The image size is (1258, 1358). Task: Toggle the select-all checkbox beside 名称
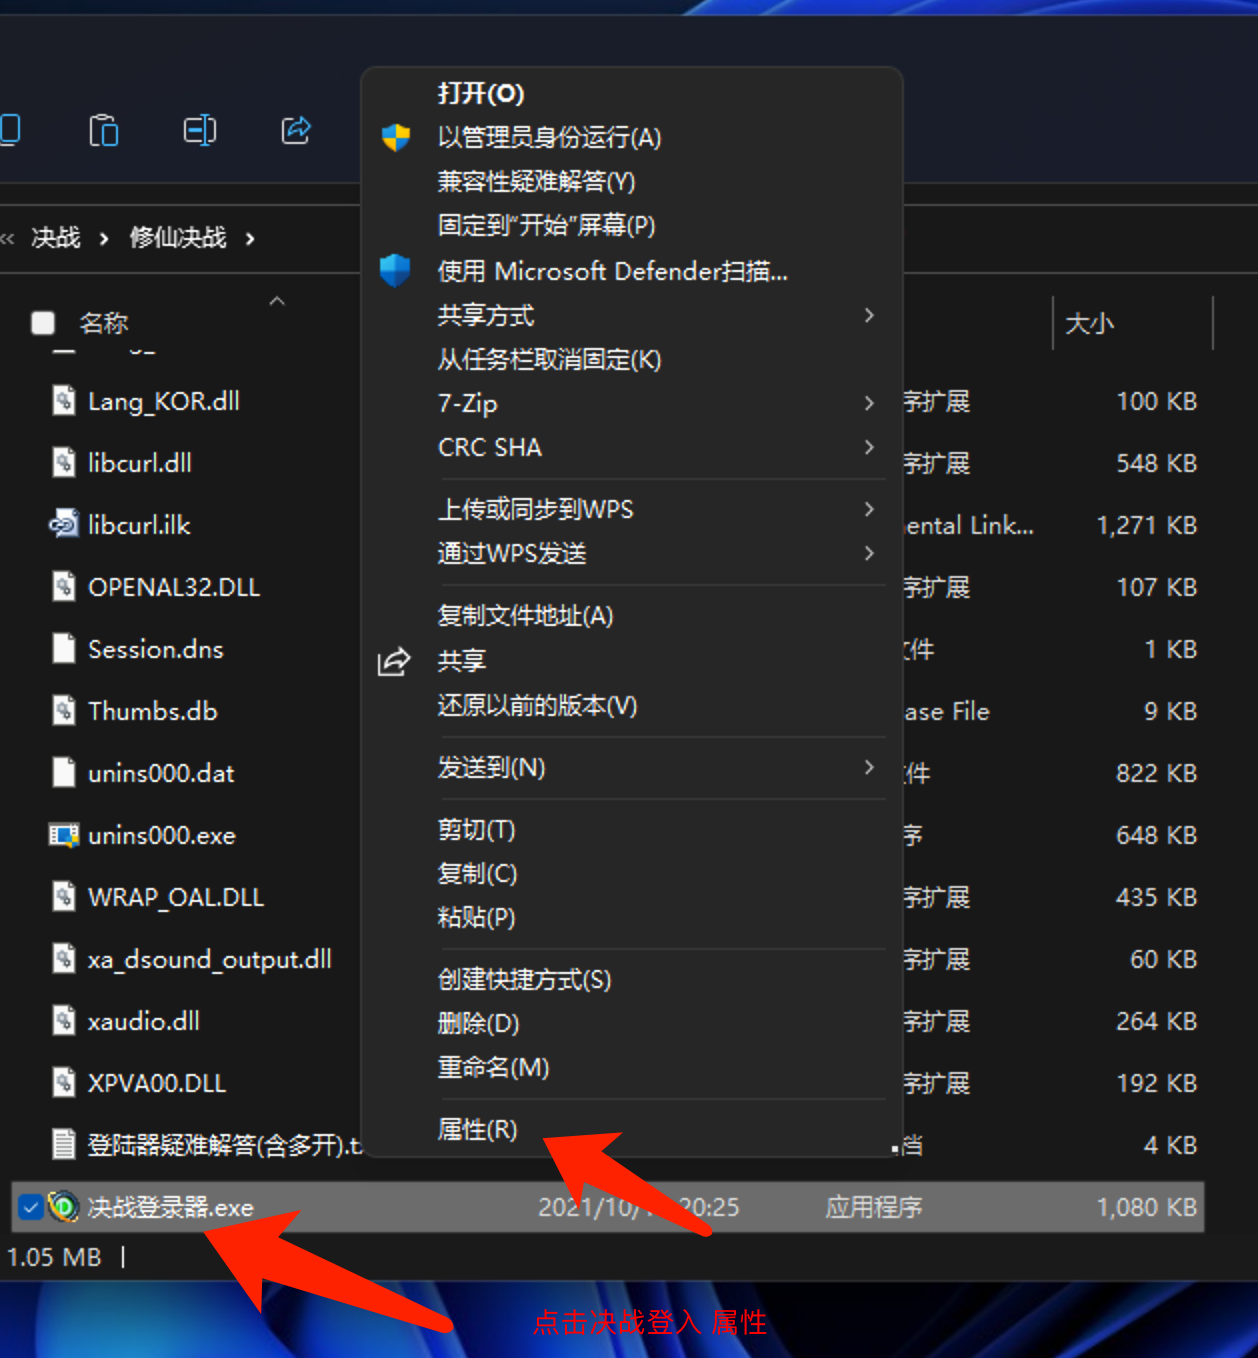tap(43, 323)
